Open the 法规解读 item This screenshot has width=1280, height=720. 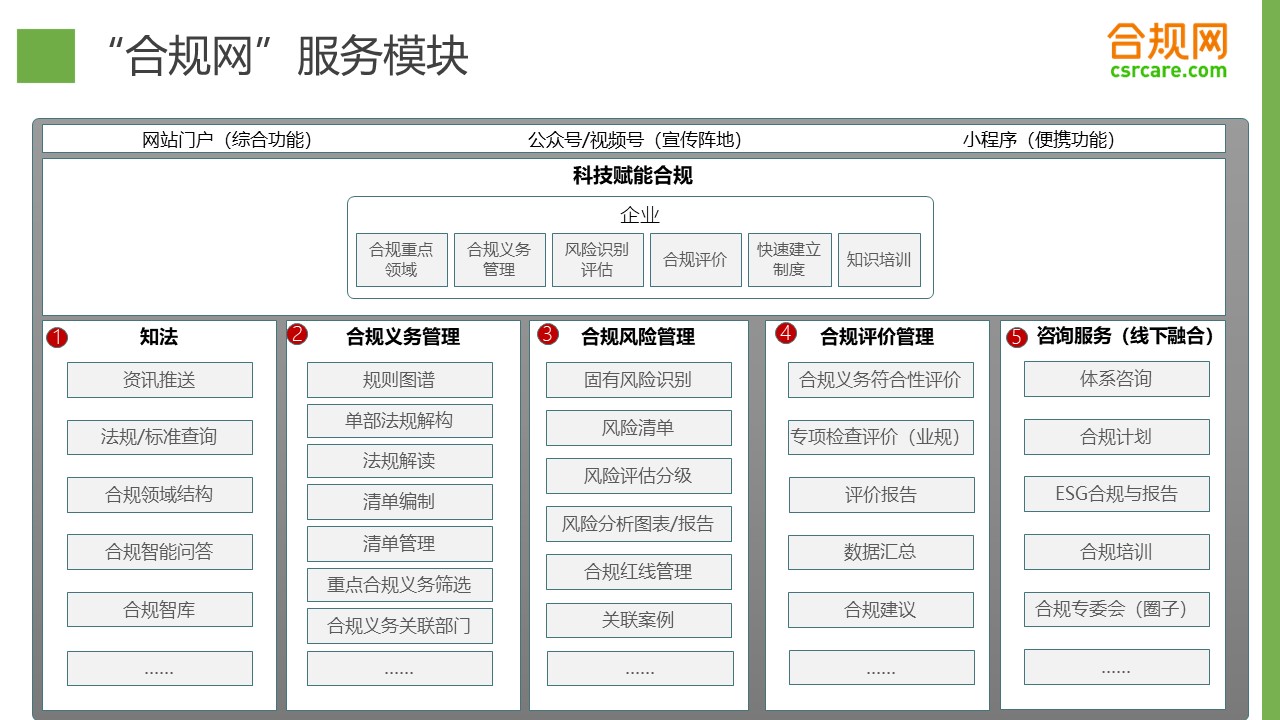(400, 461)
